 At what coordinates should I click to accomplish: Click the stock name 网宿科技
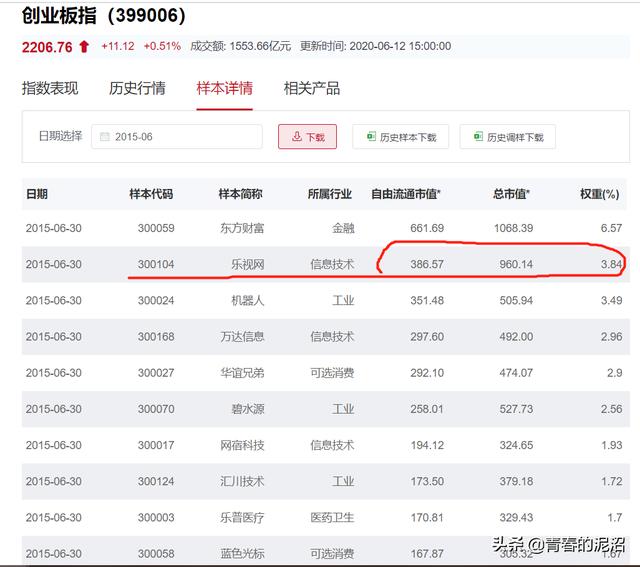[x=242, y=445]
